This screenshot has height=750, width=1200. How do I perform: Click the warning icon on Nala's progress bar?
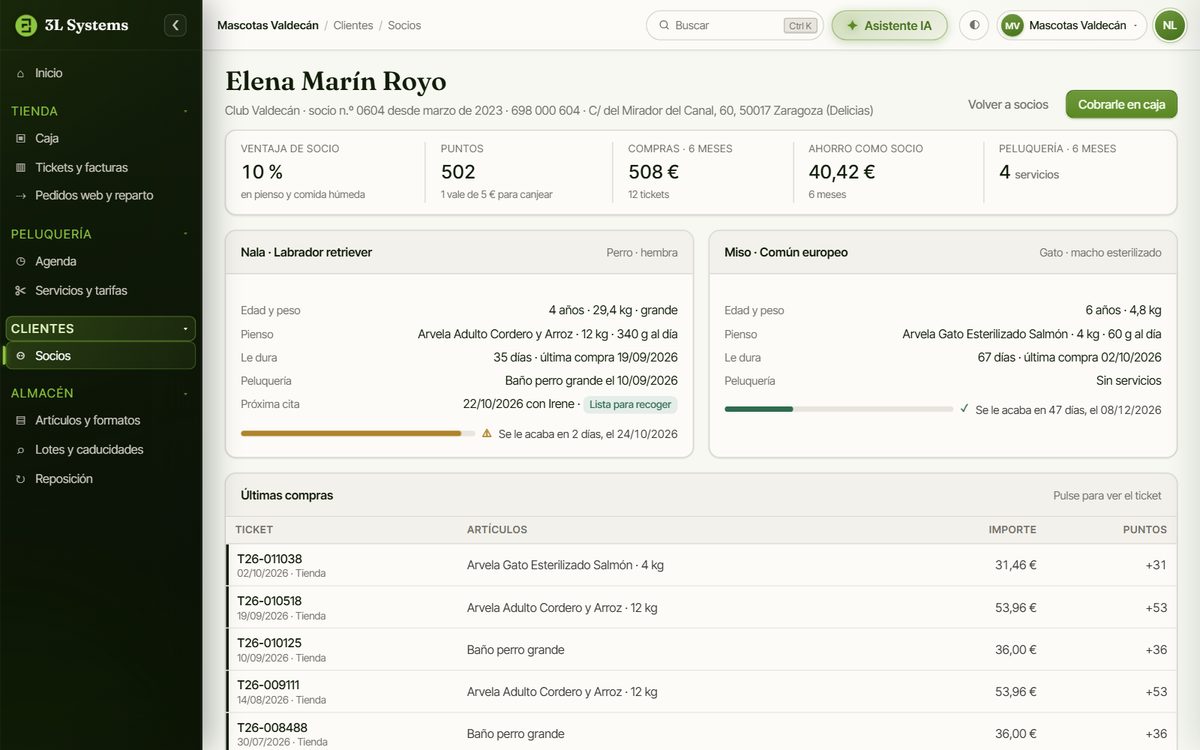coord(487,434)
